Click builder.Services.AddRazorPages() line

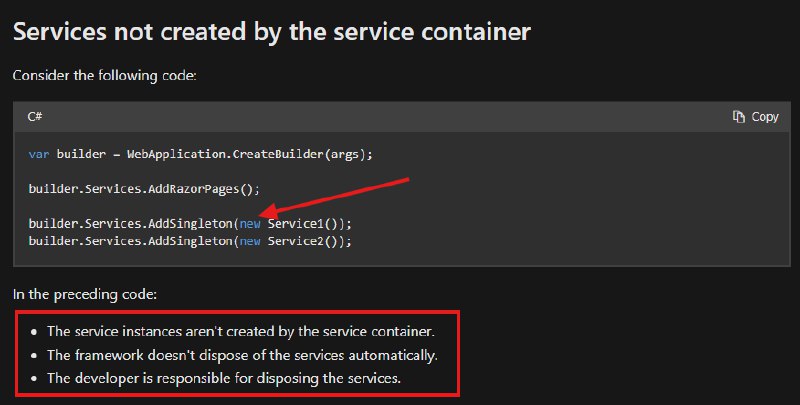144,189
